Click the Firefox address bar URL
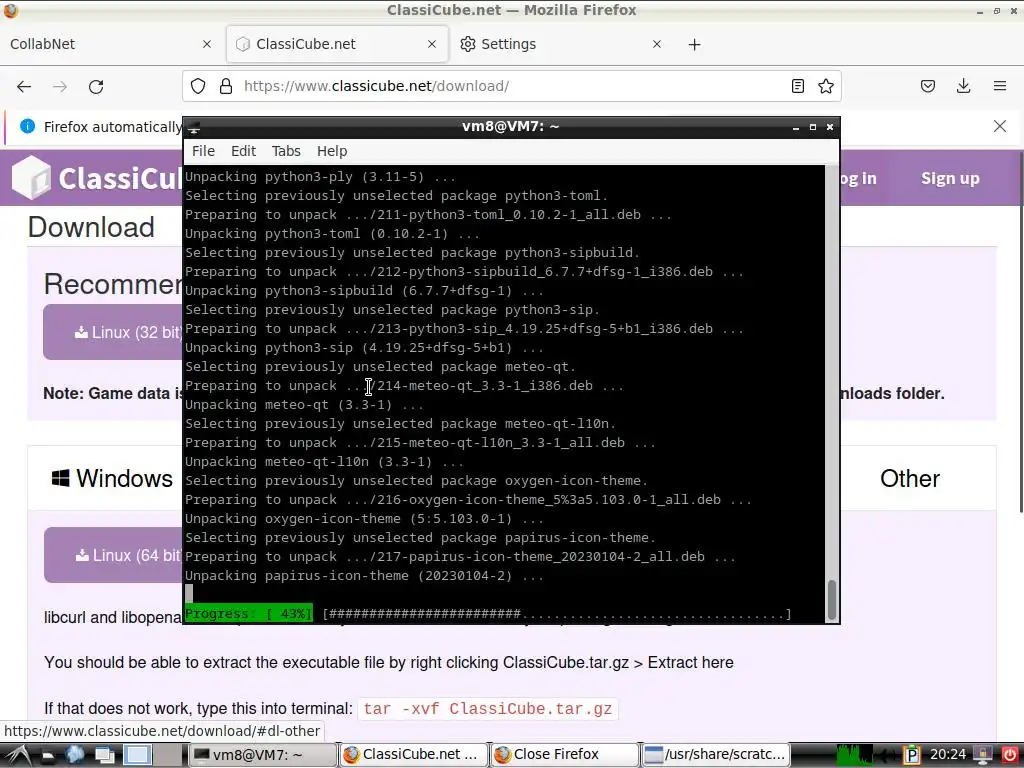 376,86
